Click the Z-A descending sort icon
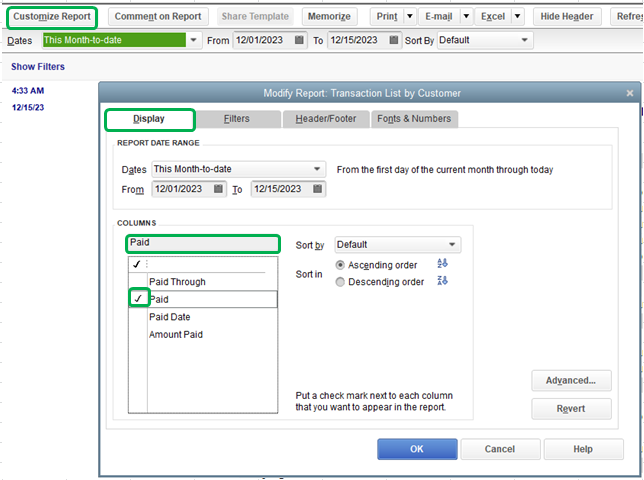Viewport: 644px width, 480px height. point(442,280)
